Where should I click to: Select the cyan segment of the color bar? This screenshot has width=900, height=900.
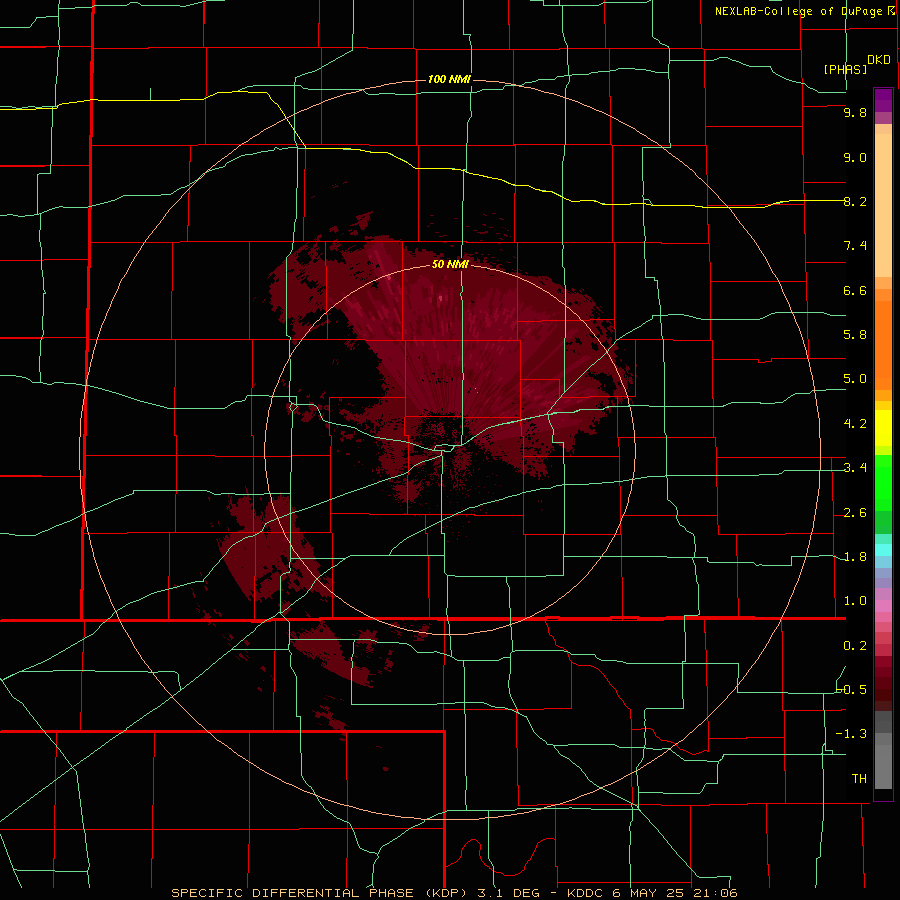coord(883,550)
